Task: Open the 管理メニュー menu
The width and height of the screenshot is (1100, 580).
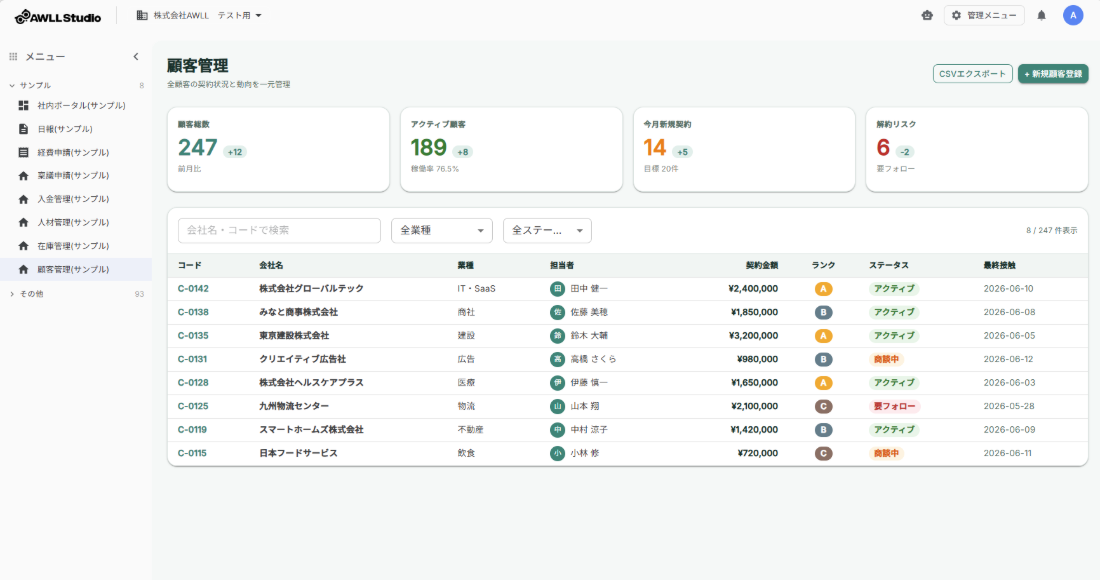Action: click(984, 15)
